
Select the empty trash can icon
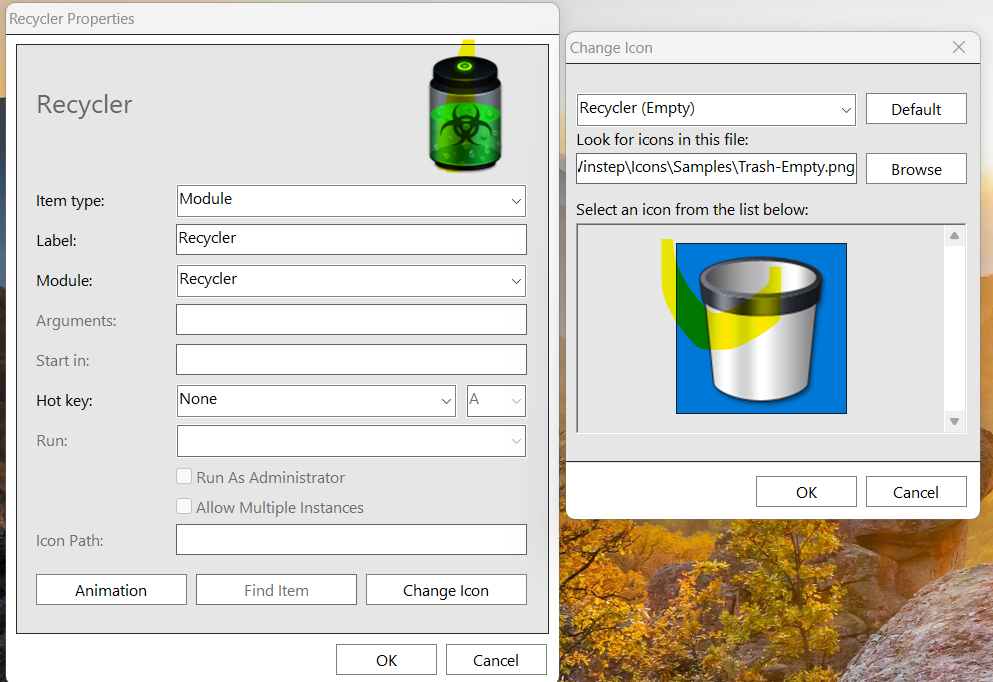(761, 328)
